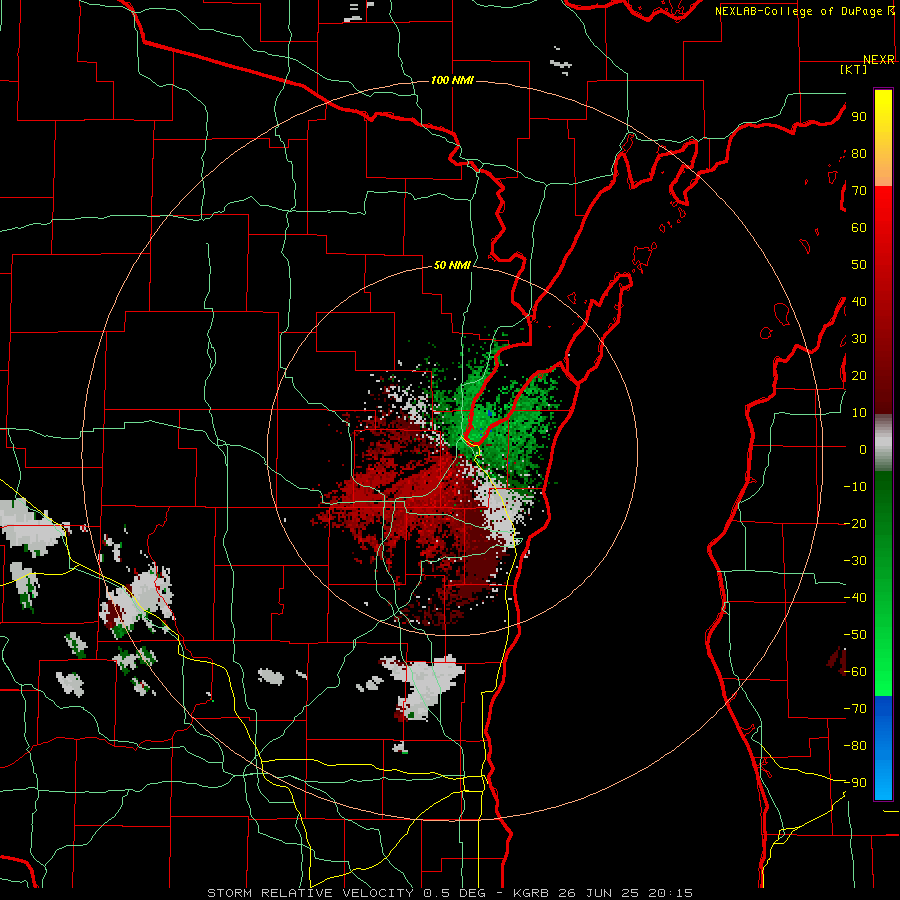
Task: Click the "50 NMI" range ring label
Action: [x=452, y=265]
